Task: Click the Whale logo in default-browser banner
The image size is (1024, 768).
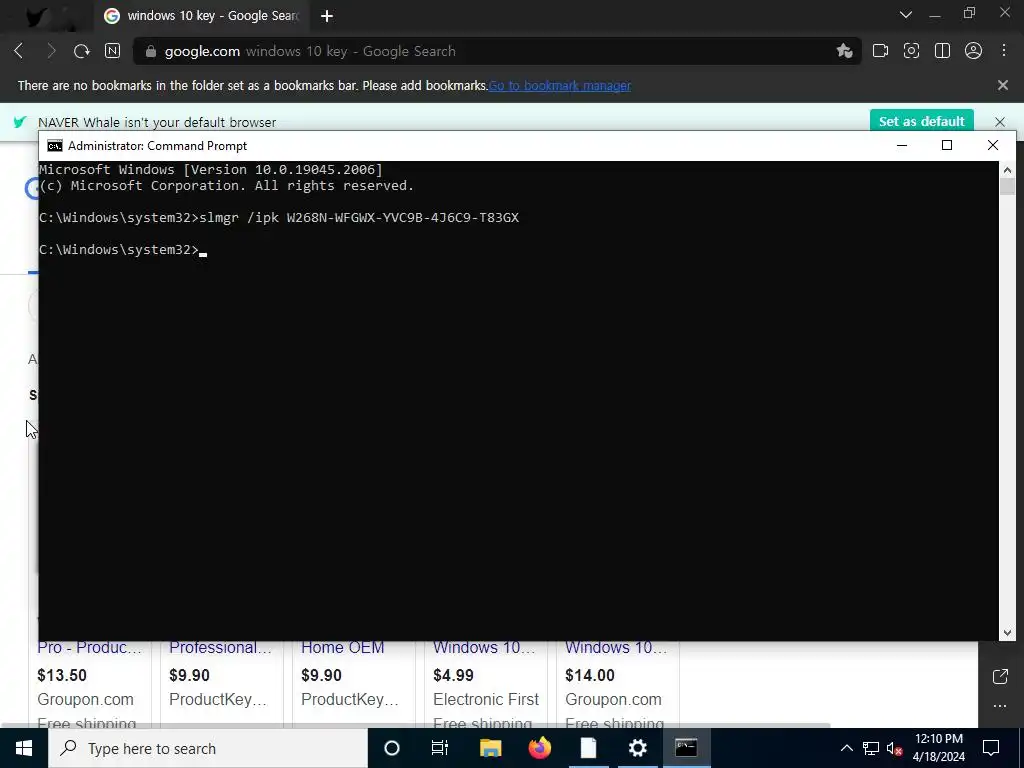Action: coord(20,122)
